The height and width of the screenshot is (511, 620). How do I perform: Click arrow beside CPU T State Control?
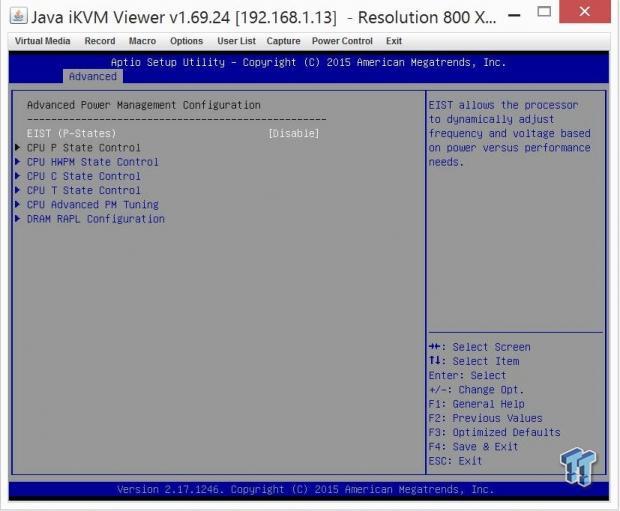click(17, 190)
